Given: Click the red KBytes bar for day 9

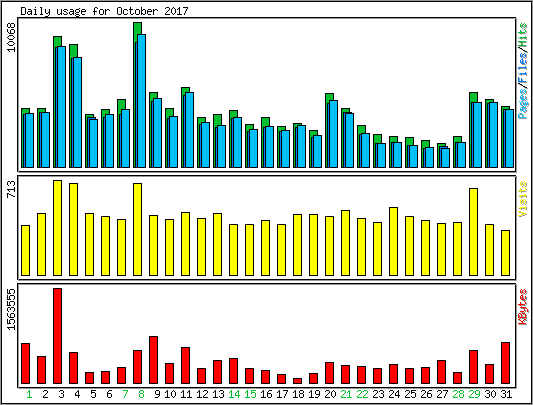Looking at the screenshot, I should (153, 360).
